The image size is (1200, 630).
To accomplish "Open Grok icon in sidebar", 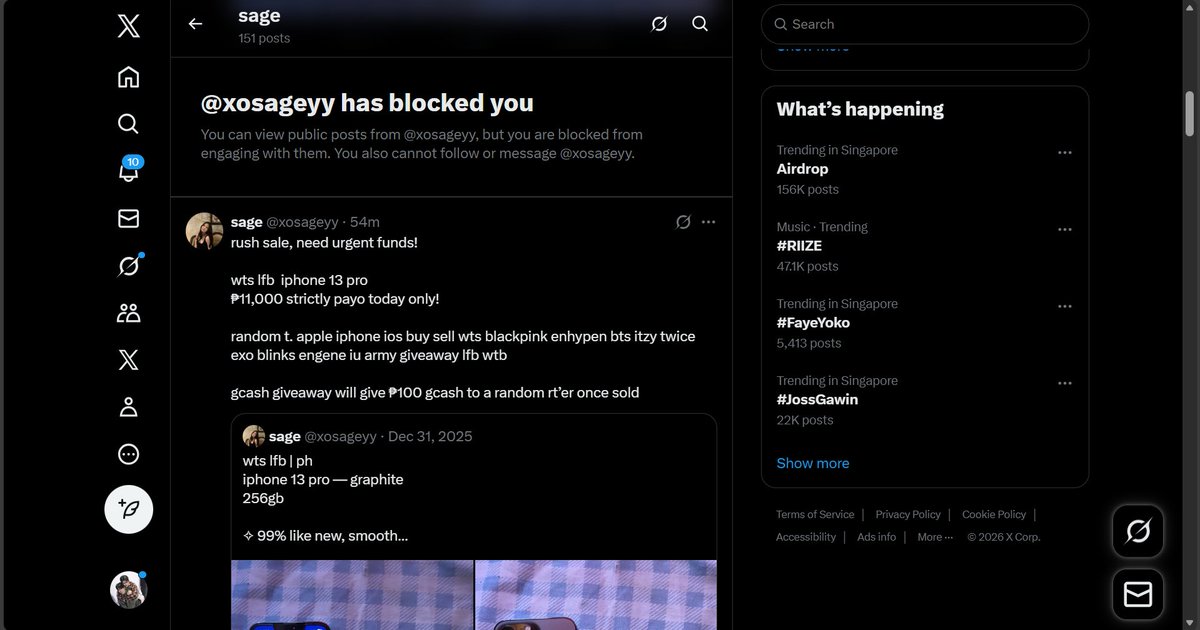I will [x=129, y=266].
